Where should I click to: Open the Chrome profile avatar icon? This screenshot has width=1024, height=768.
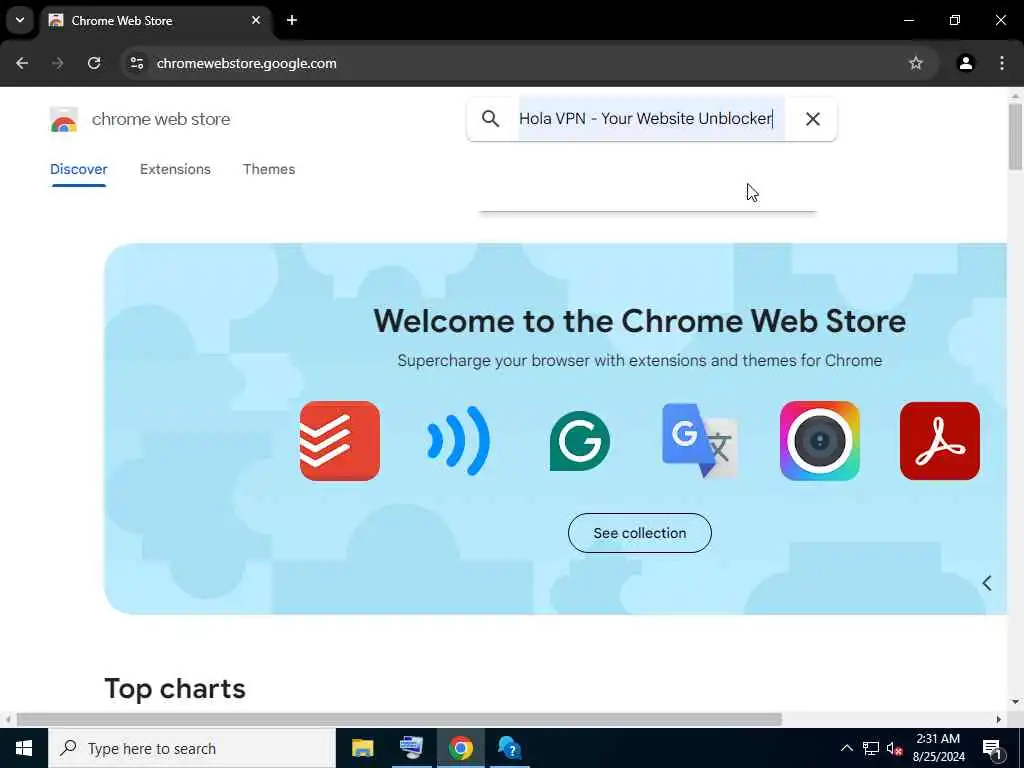coord(966,63)
